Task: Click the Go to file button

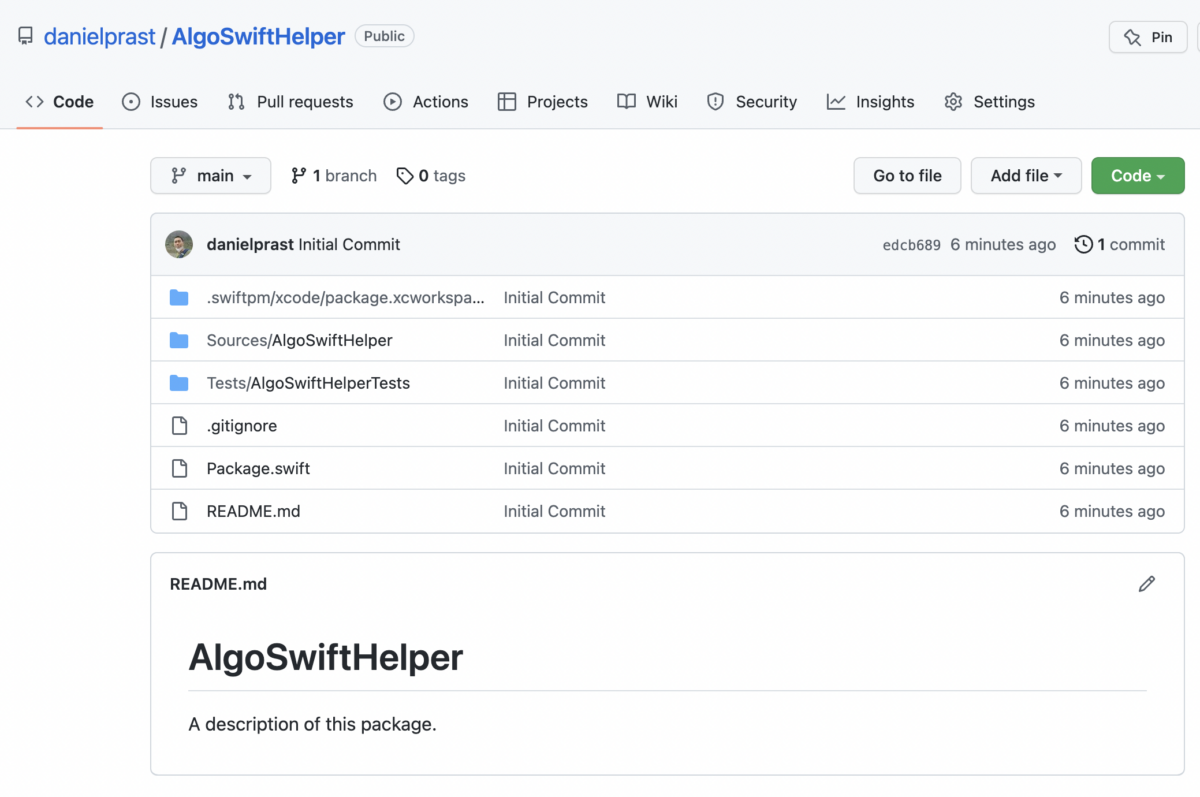Action: [907, 176]
